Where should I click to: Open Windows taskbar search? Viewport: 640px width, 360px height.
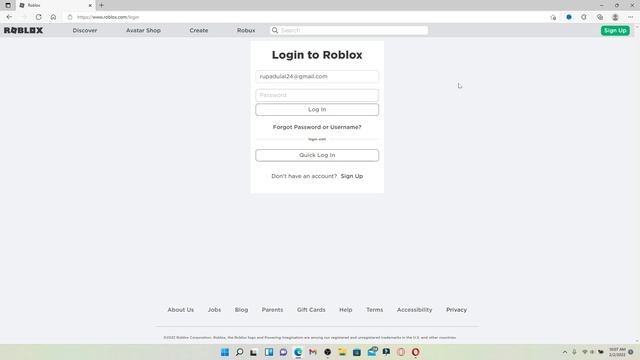(x=240, y=352)
